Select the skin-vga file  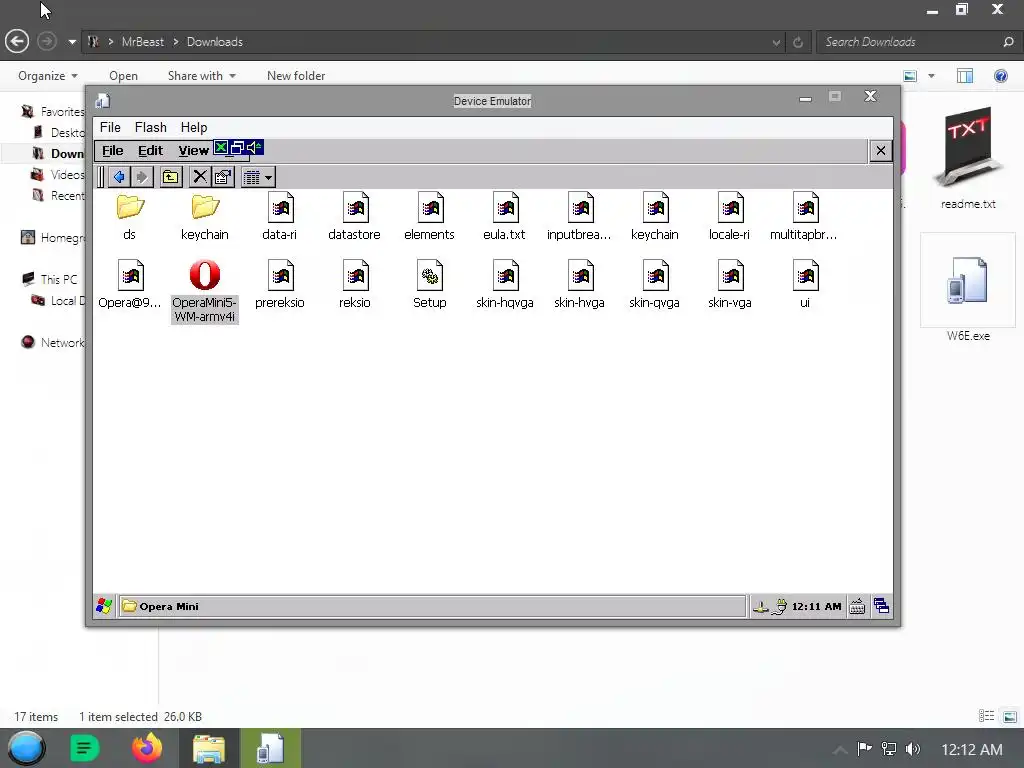coord(729,285)
